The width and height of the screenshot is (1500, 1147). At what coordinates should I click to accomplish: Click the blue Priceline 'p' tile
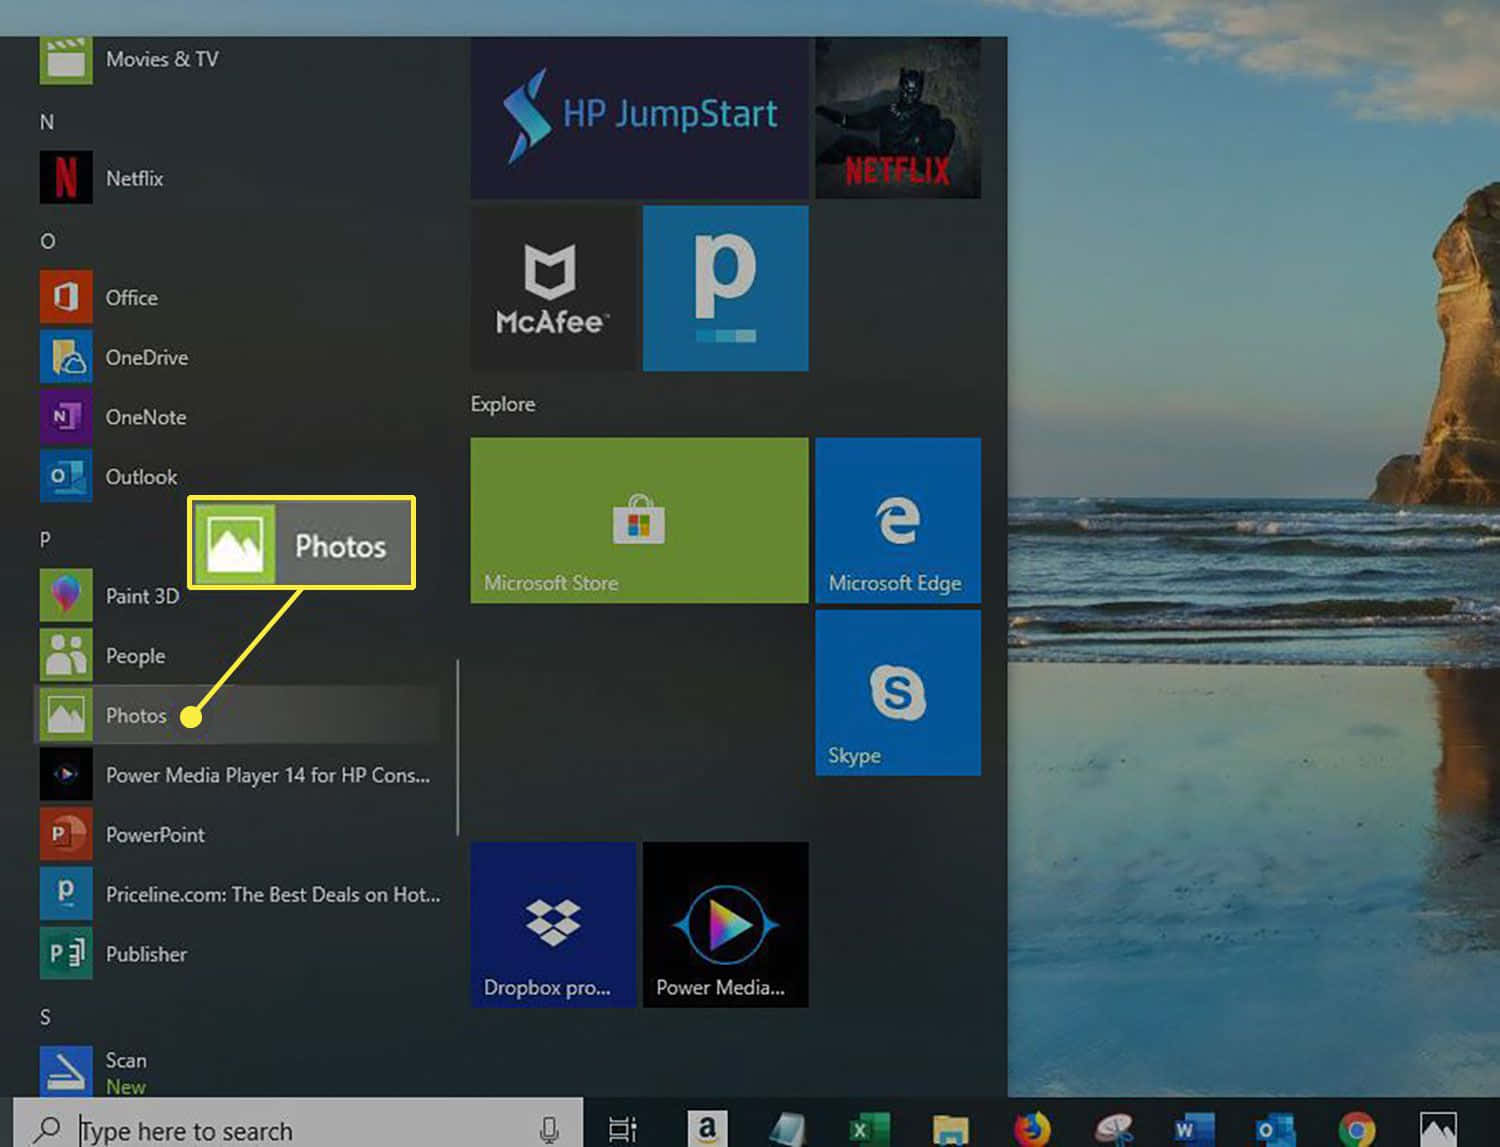coord(726,288)
